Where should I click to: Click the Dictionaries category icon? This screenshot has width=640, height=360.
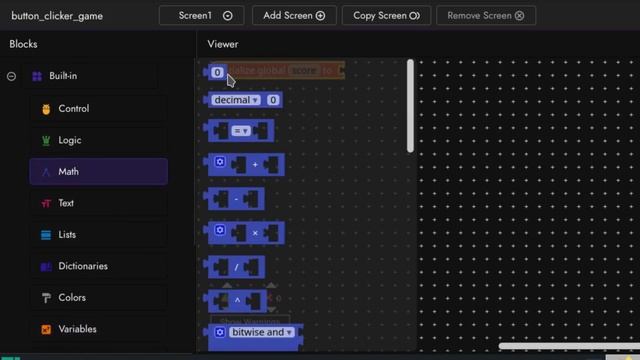pos(46,267)
